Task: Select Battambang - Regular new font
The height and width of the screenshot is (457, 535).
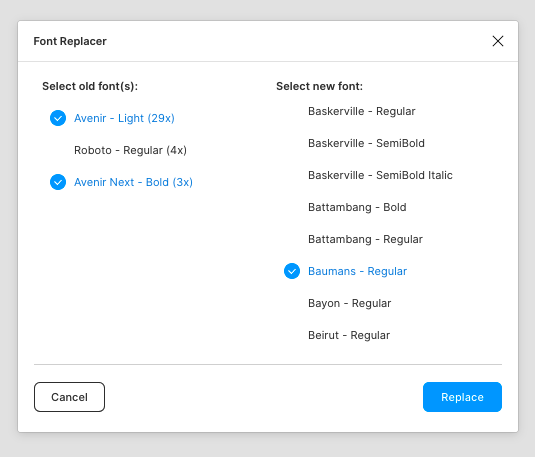Action: [x=365, y=239]
